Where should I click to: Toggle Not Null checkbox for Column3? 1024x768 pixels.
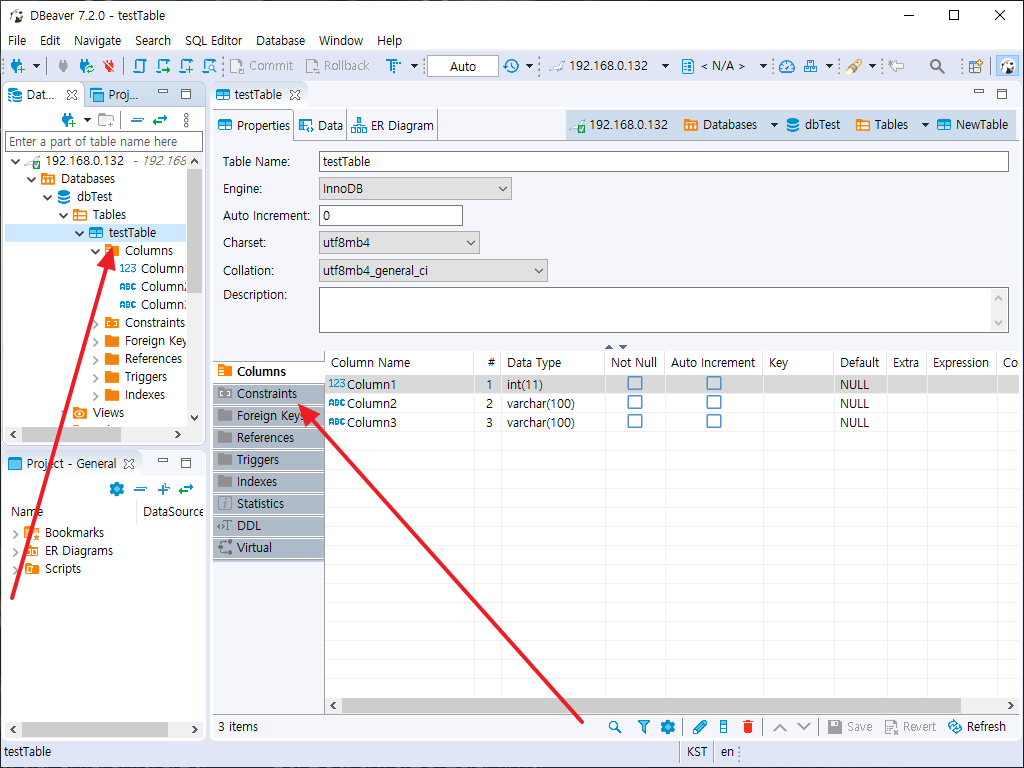tap(635, 421)
